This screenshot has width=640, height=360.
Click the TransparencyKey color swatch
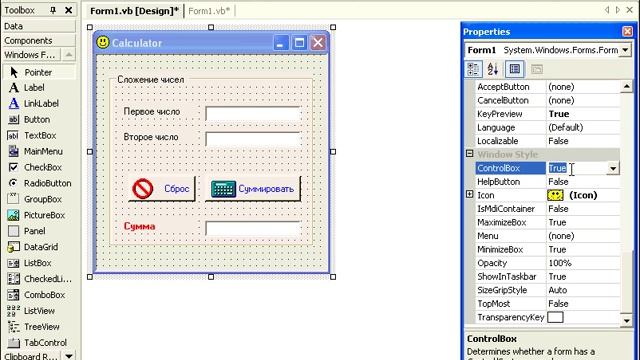point(555,317)
